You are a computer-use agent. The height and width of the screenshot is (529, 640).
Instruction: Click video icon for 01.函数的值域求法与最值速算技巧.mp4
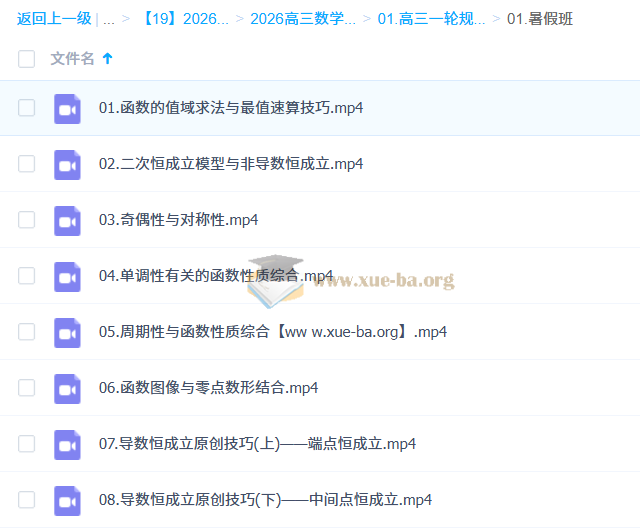(67, 108)
